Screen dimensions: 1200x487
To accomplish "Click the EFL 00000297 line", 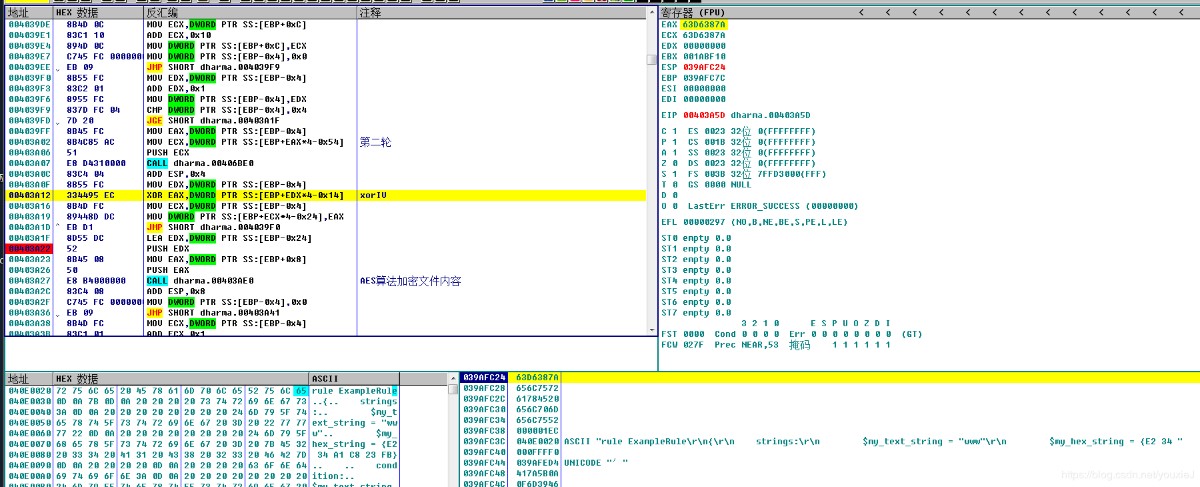I will tap(755, 222).
